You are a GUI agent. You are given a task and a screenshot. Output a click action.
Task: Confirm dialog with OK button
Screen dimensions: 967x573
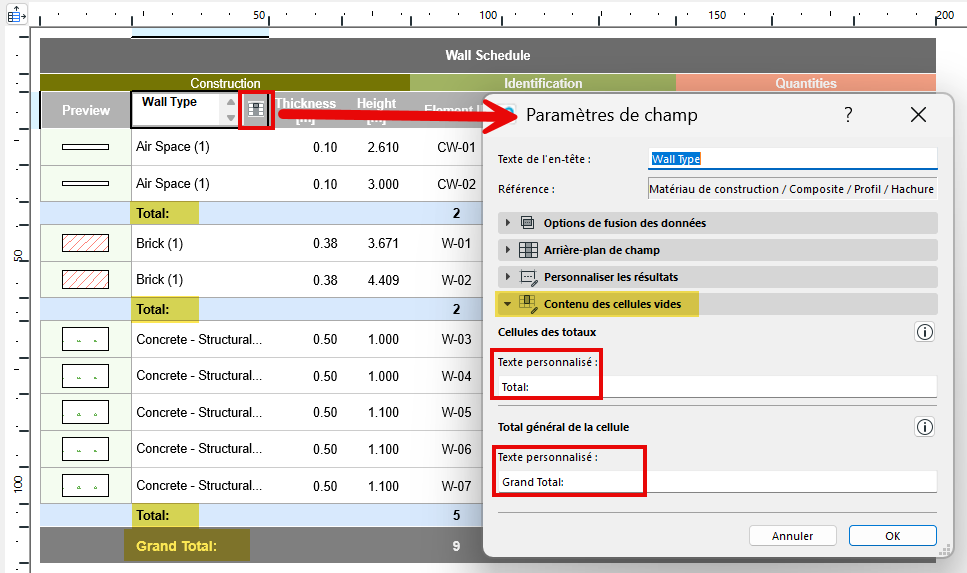pyautogui.click(x=892, y=536)
